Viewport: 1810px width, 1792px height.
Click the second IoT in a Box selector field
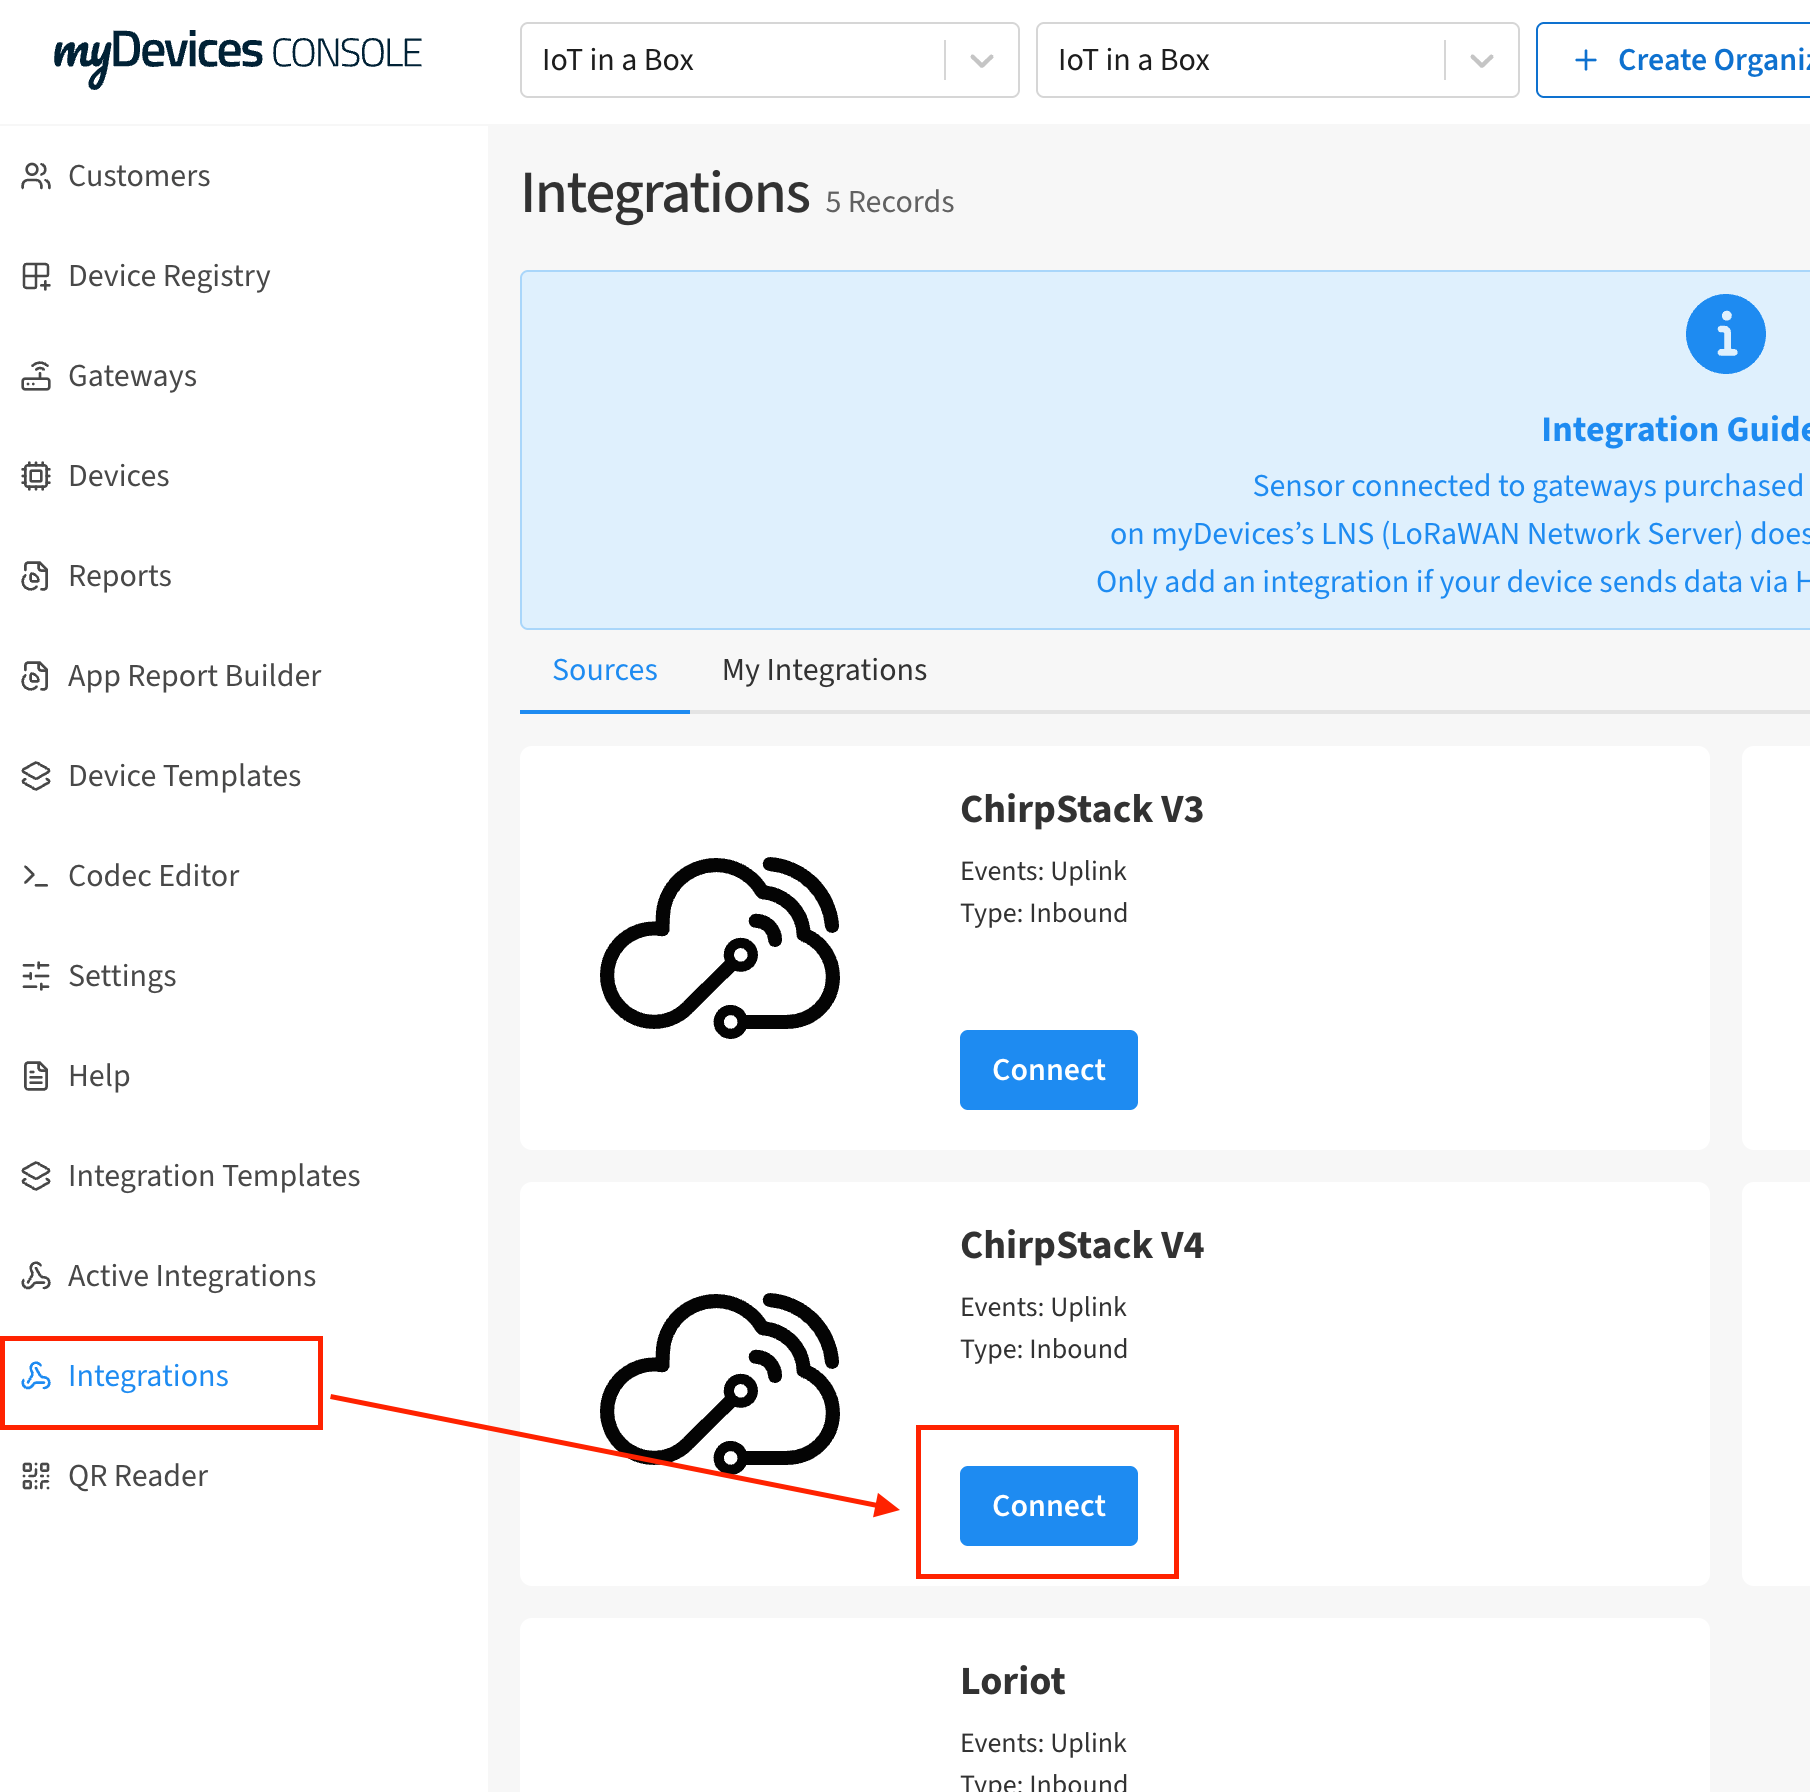tap(1277, 60)
